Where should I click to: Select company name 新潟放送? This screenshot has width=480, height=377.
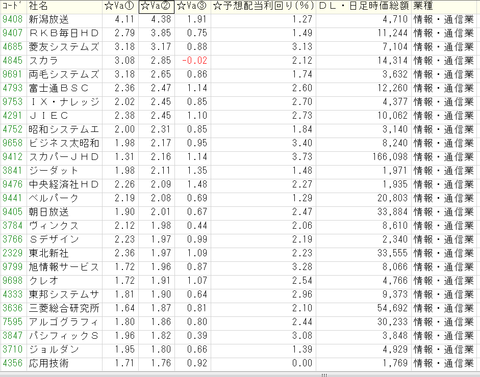49,19
